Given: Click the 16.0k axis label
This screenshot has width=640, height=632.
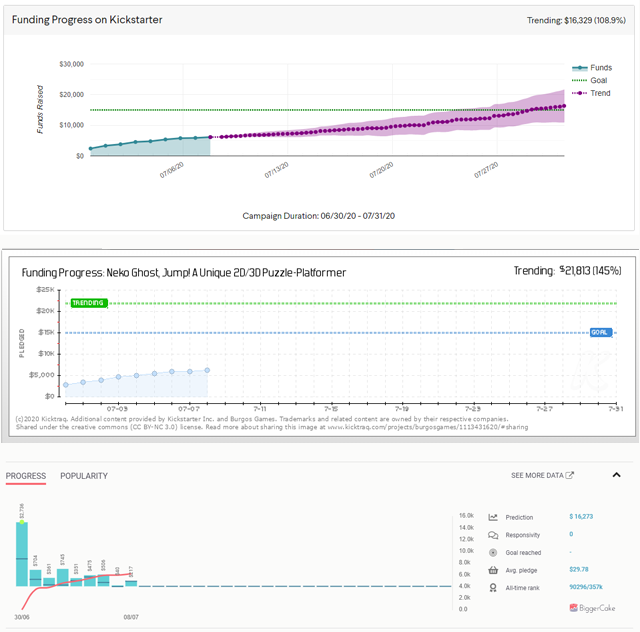Looking at the screenshot, I should (x=466, y=516).
